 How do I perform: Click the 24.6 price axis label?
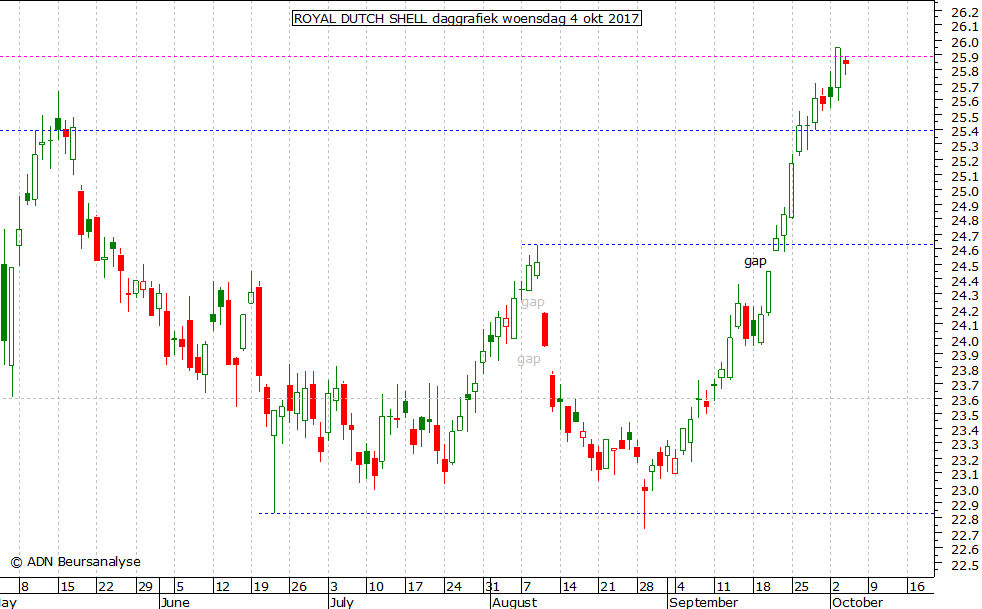click(x=964, y=251)
